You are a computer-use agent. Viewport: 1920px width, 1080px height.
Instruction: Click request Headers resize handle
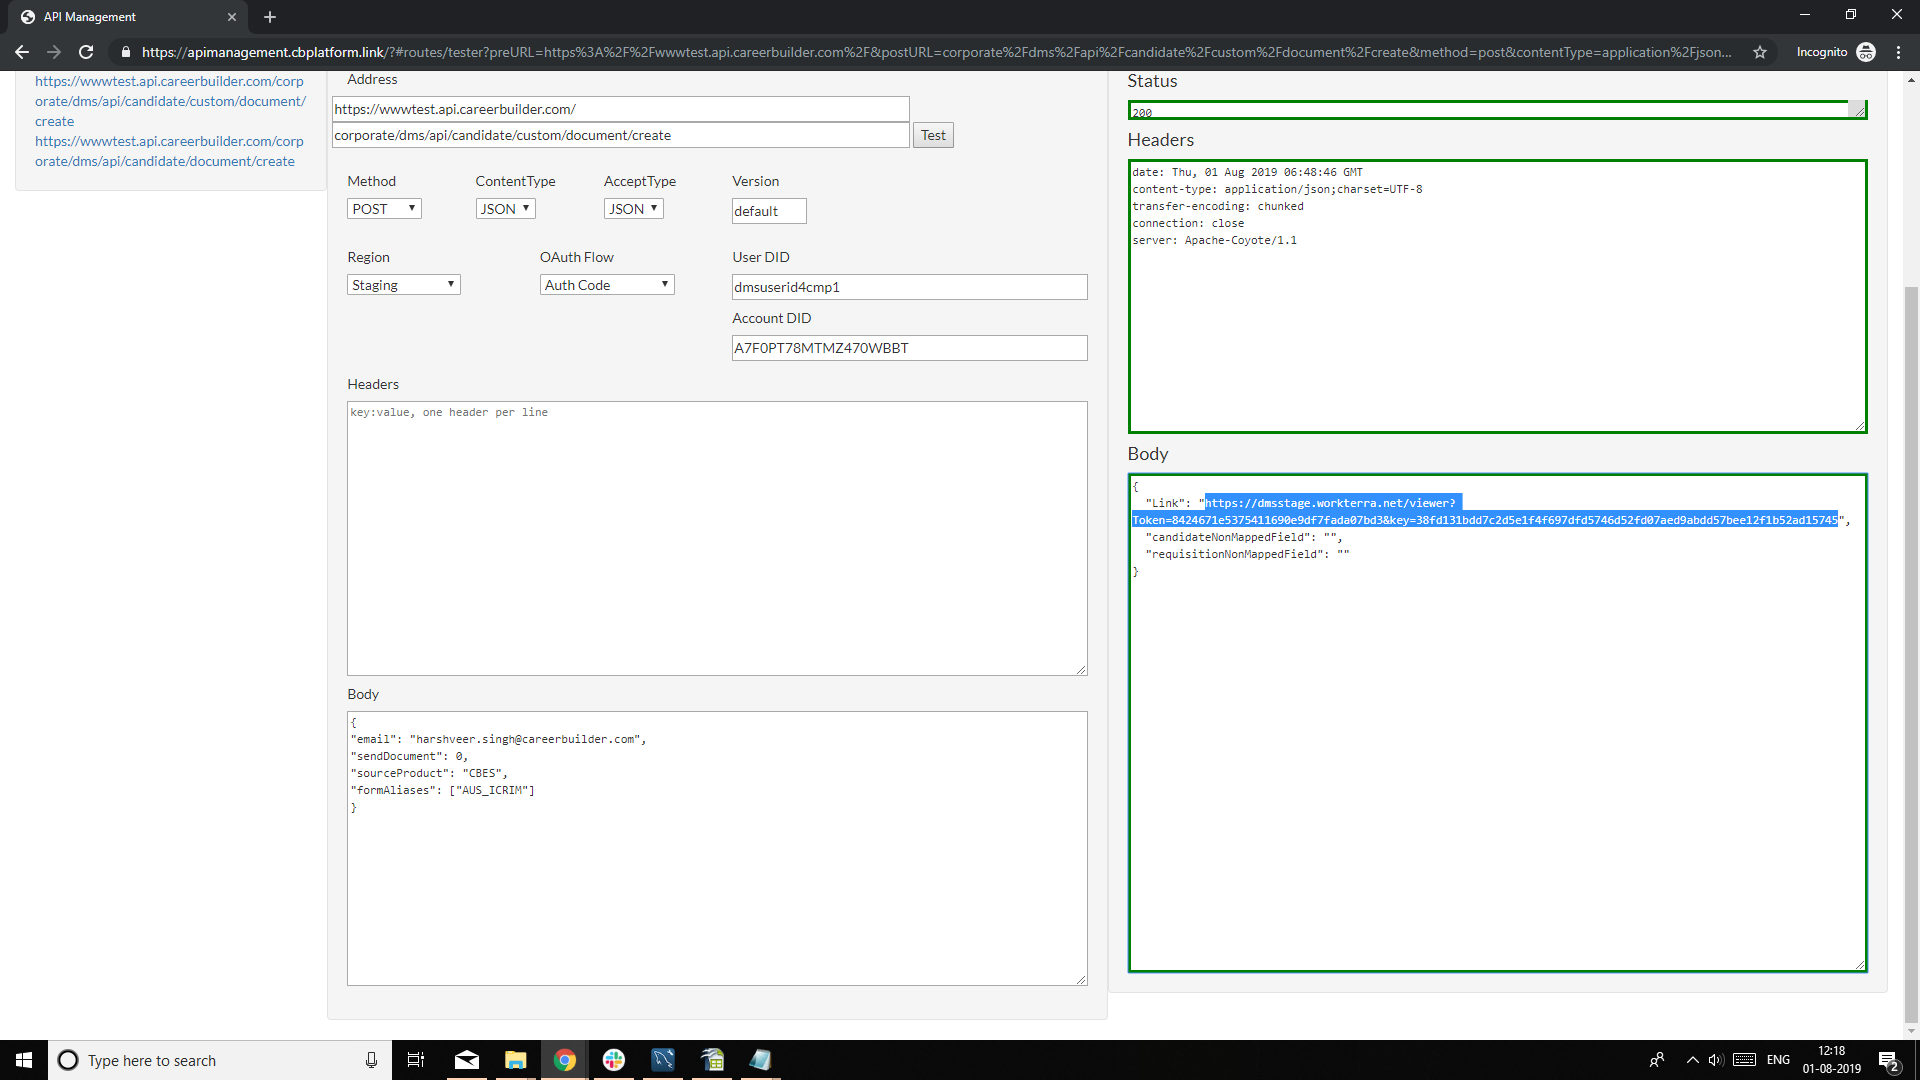coord(1081,669)
